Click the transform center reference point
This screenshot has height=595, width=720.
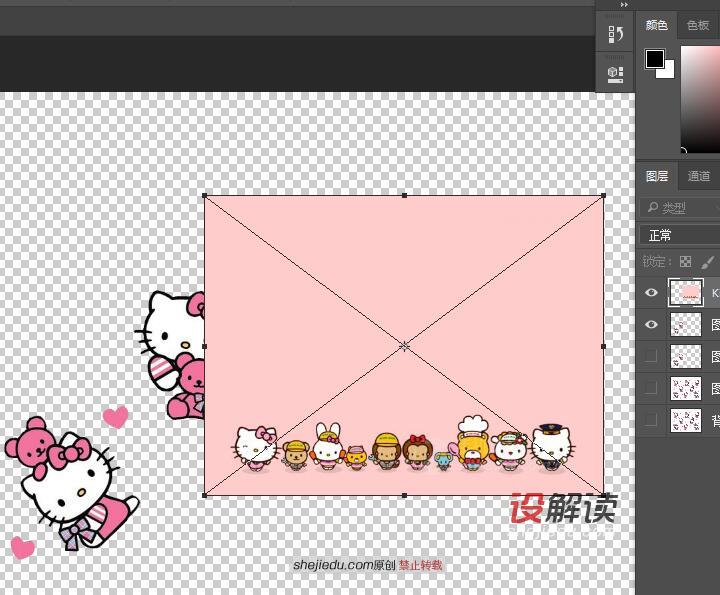click(404, 346)
